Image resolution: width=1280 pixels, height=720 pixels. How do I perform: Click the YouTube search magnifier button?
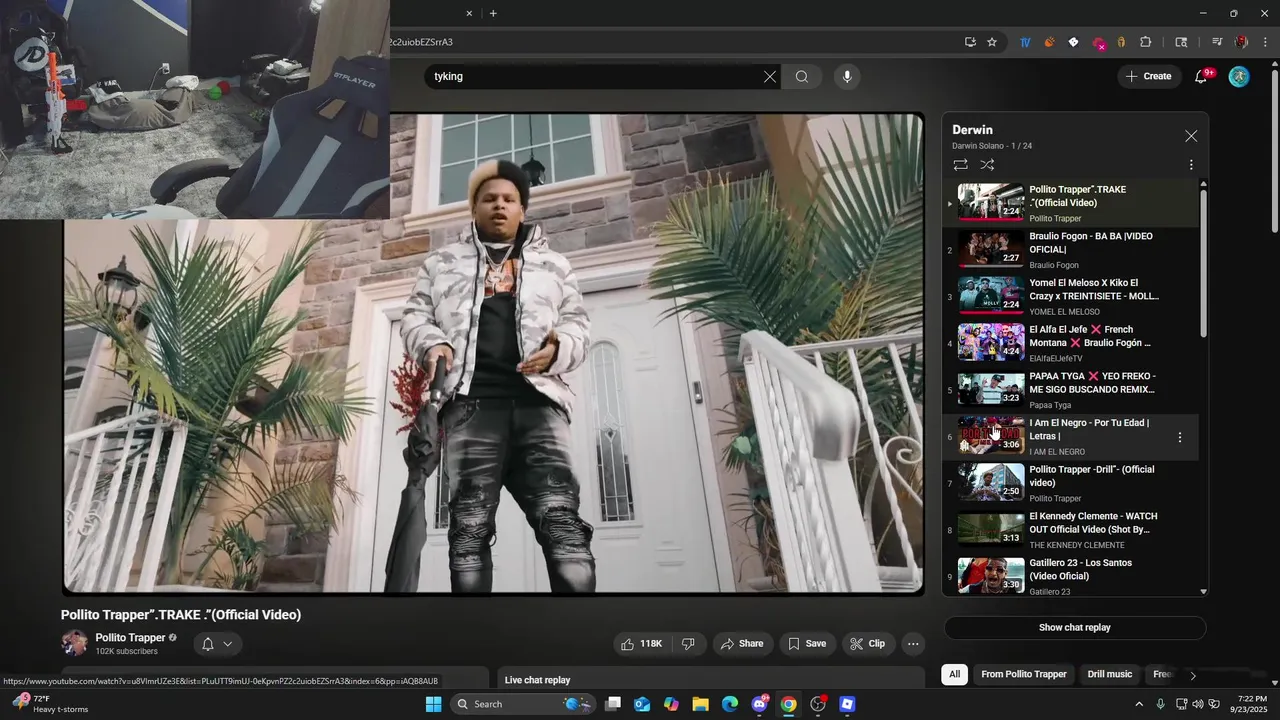pos(802,76)
